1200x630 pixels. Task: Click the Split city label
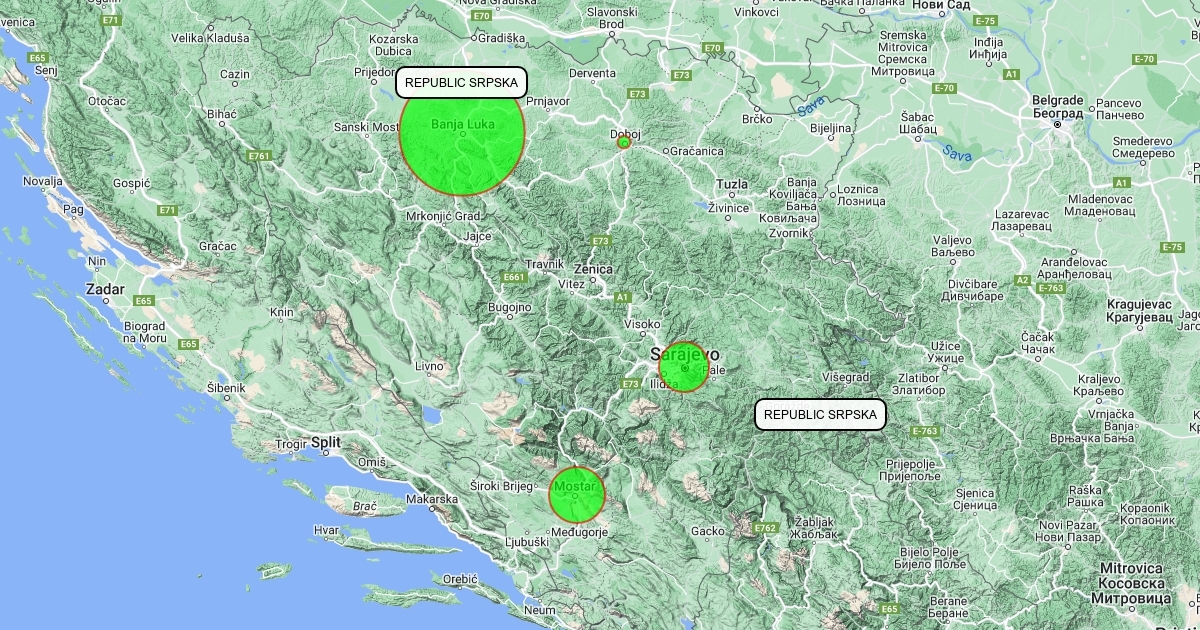pos(325,442)
